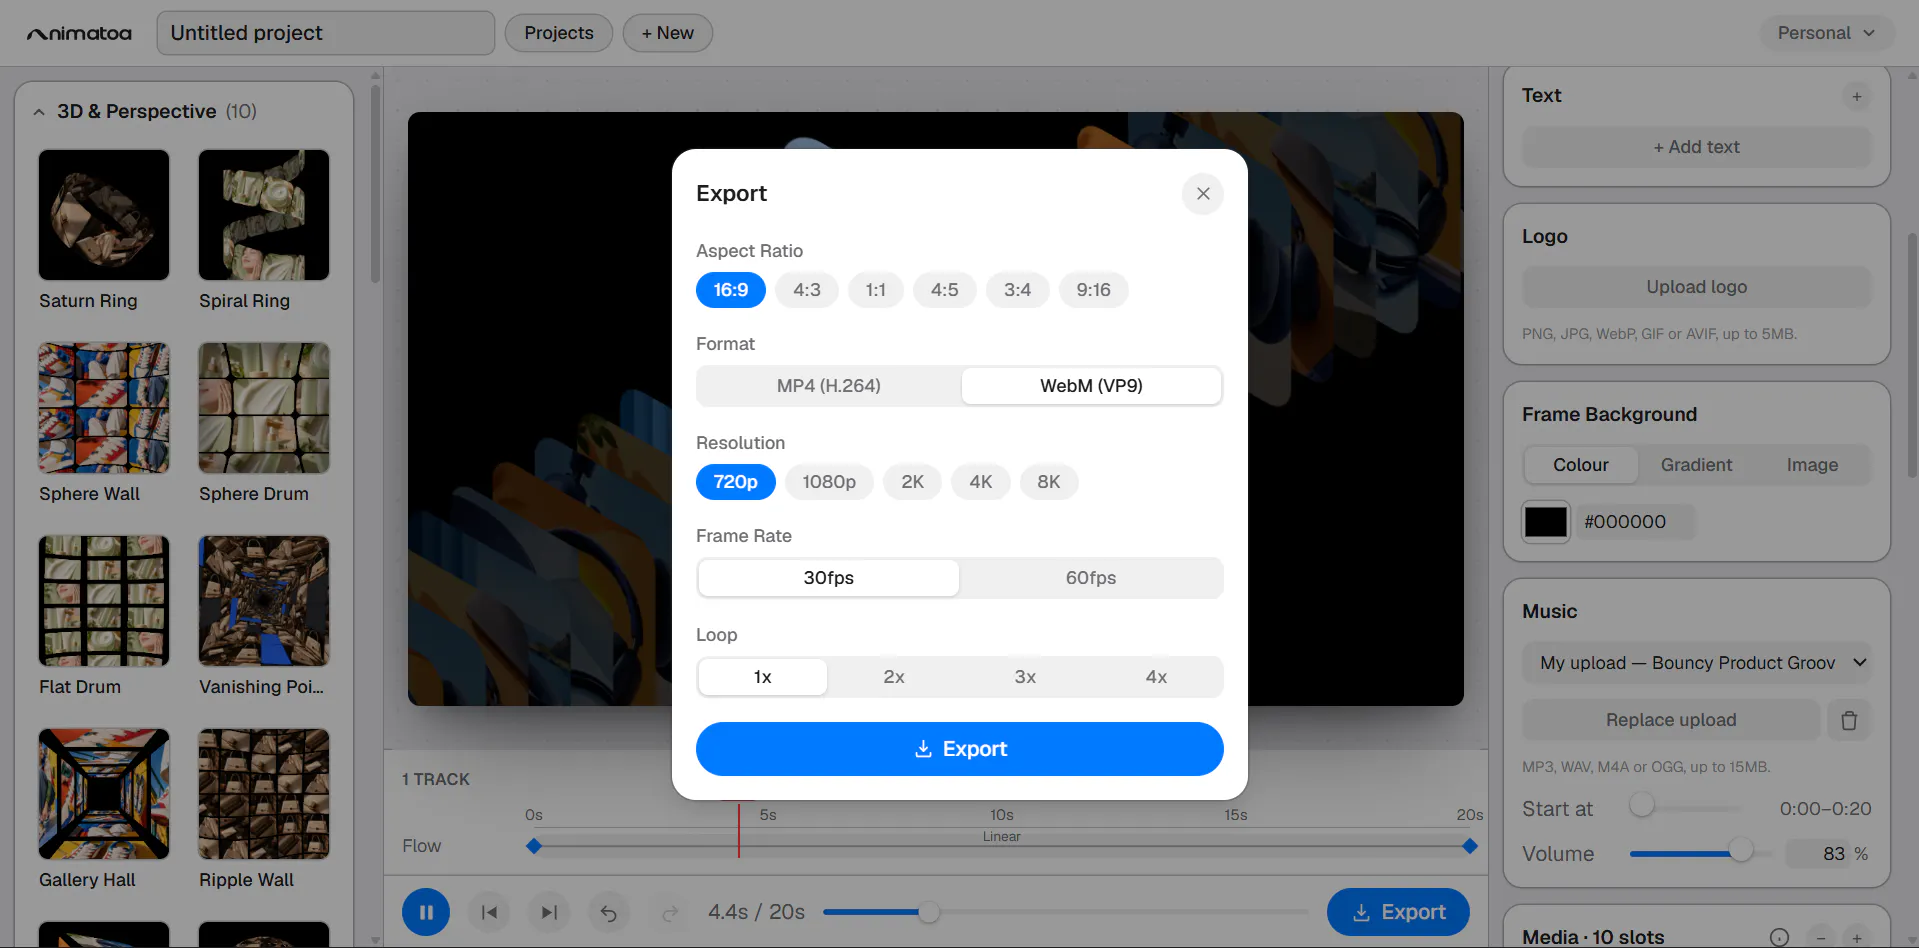The image size is (1919, 948).
Task: Choose the Vanishing Point preset
Action: [264, 601]
